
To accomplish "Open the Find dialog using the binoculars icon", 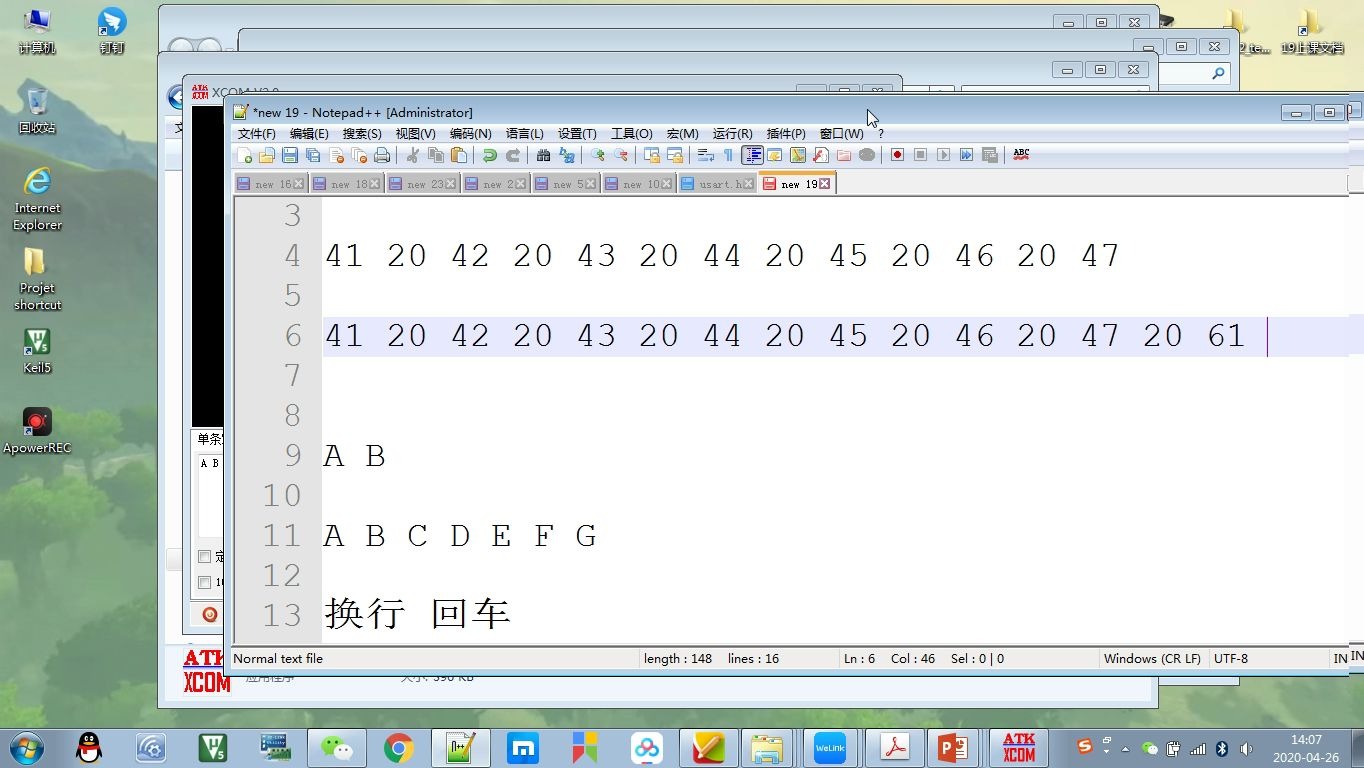I will (x=543, y=155).
